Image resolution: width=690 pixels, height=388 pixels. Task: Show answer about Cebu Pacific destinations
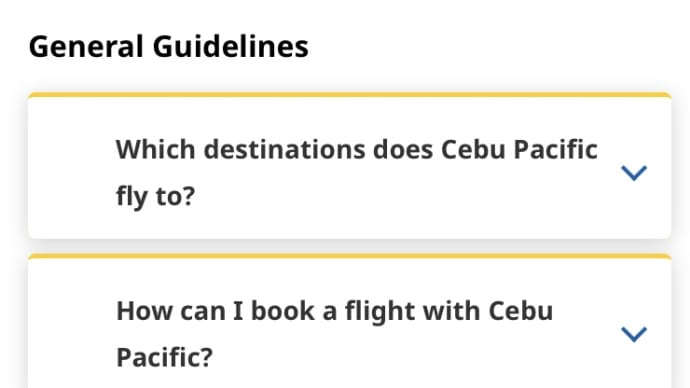tap(349, 166)
